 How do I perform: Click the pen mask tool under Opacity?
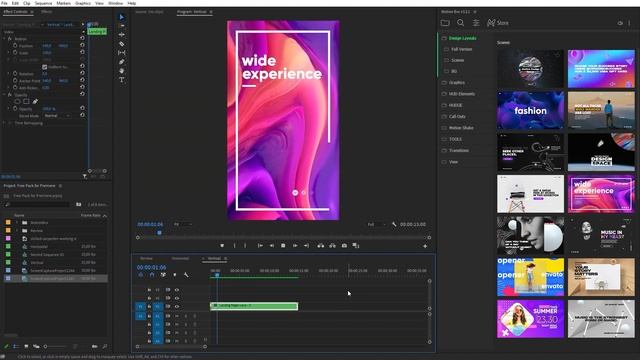click(35, 101)
